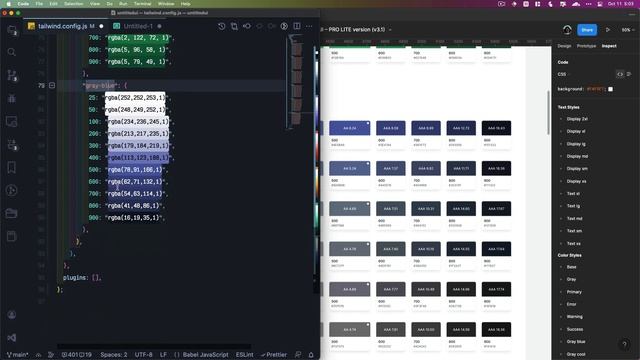Click ESLint in the status bar

(244, 355)
